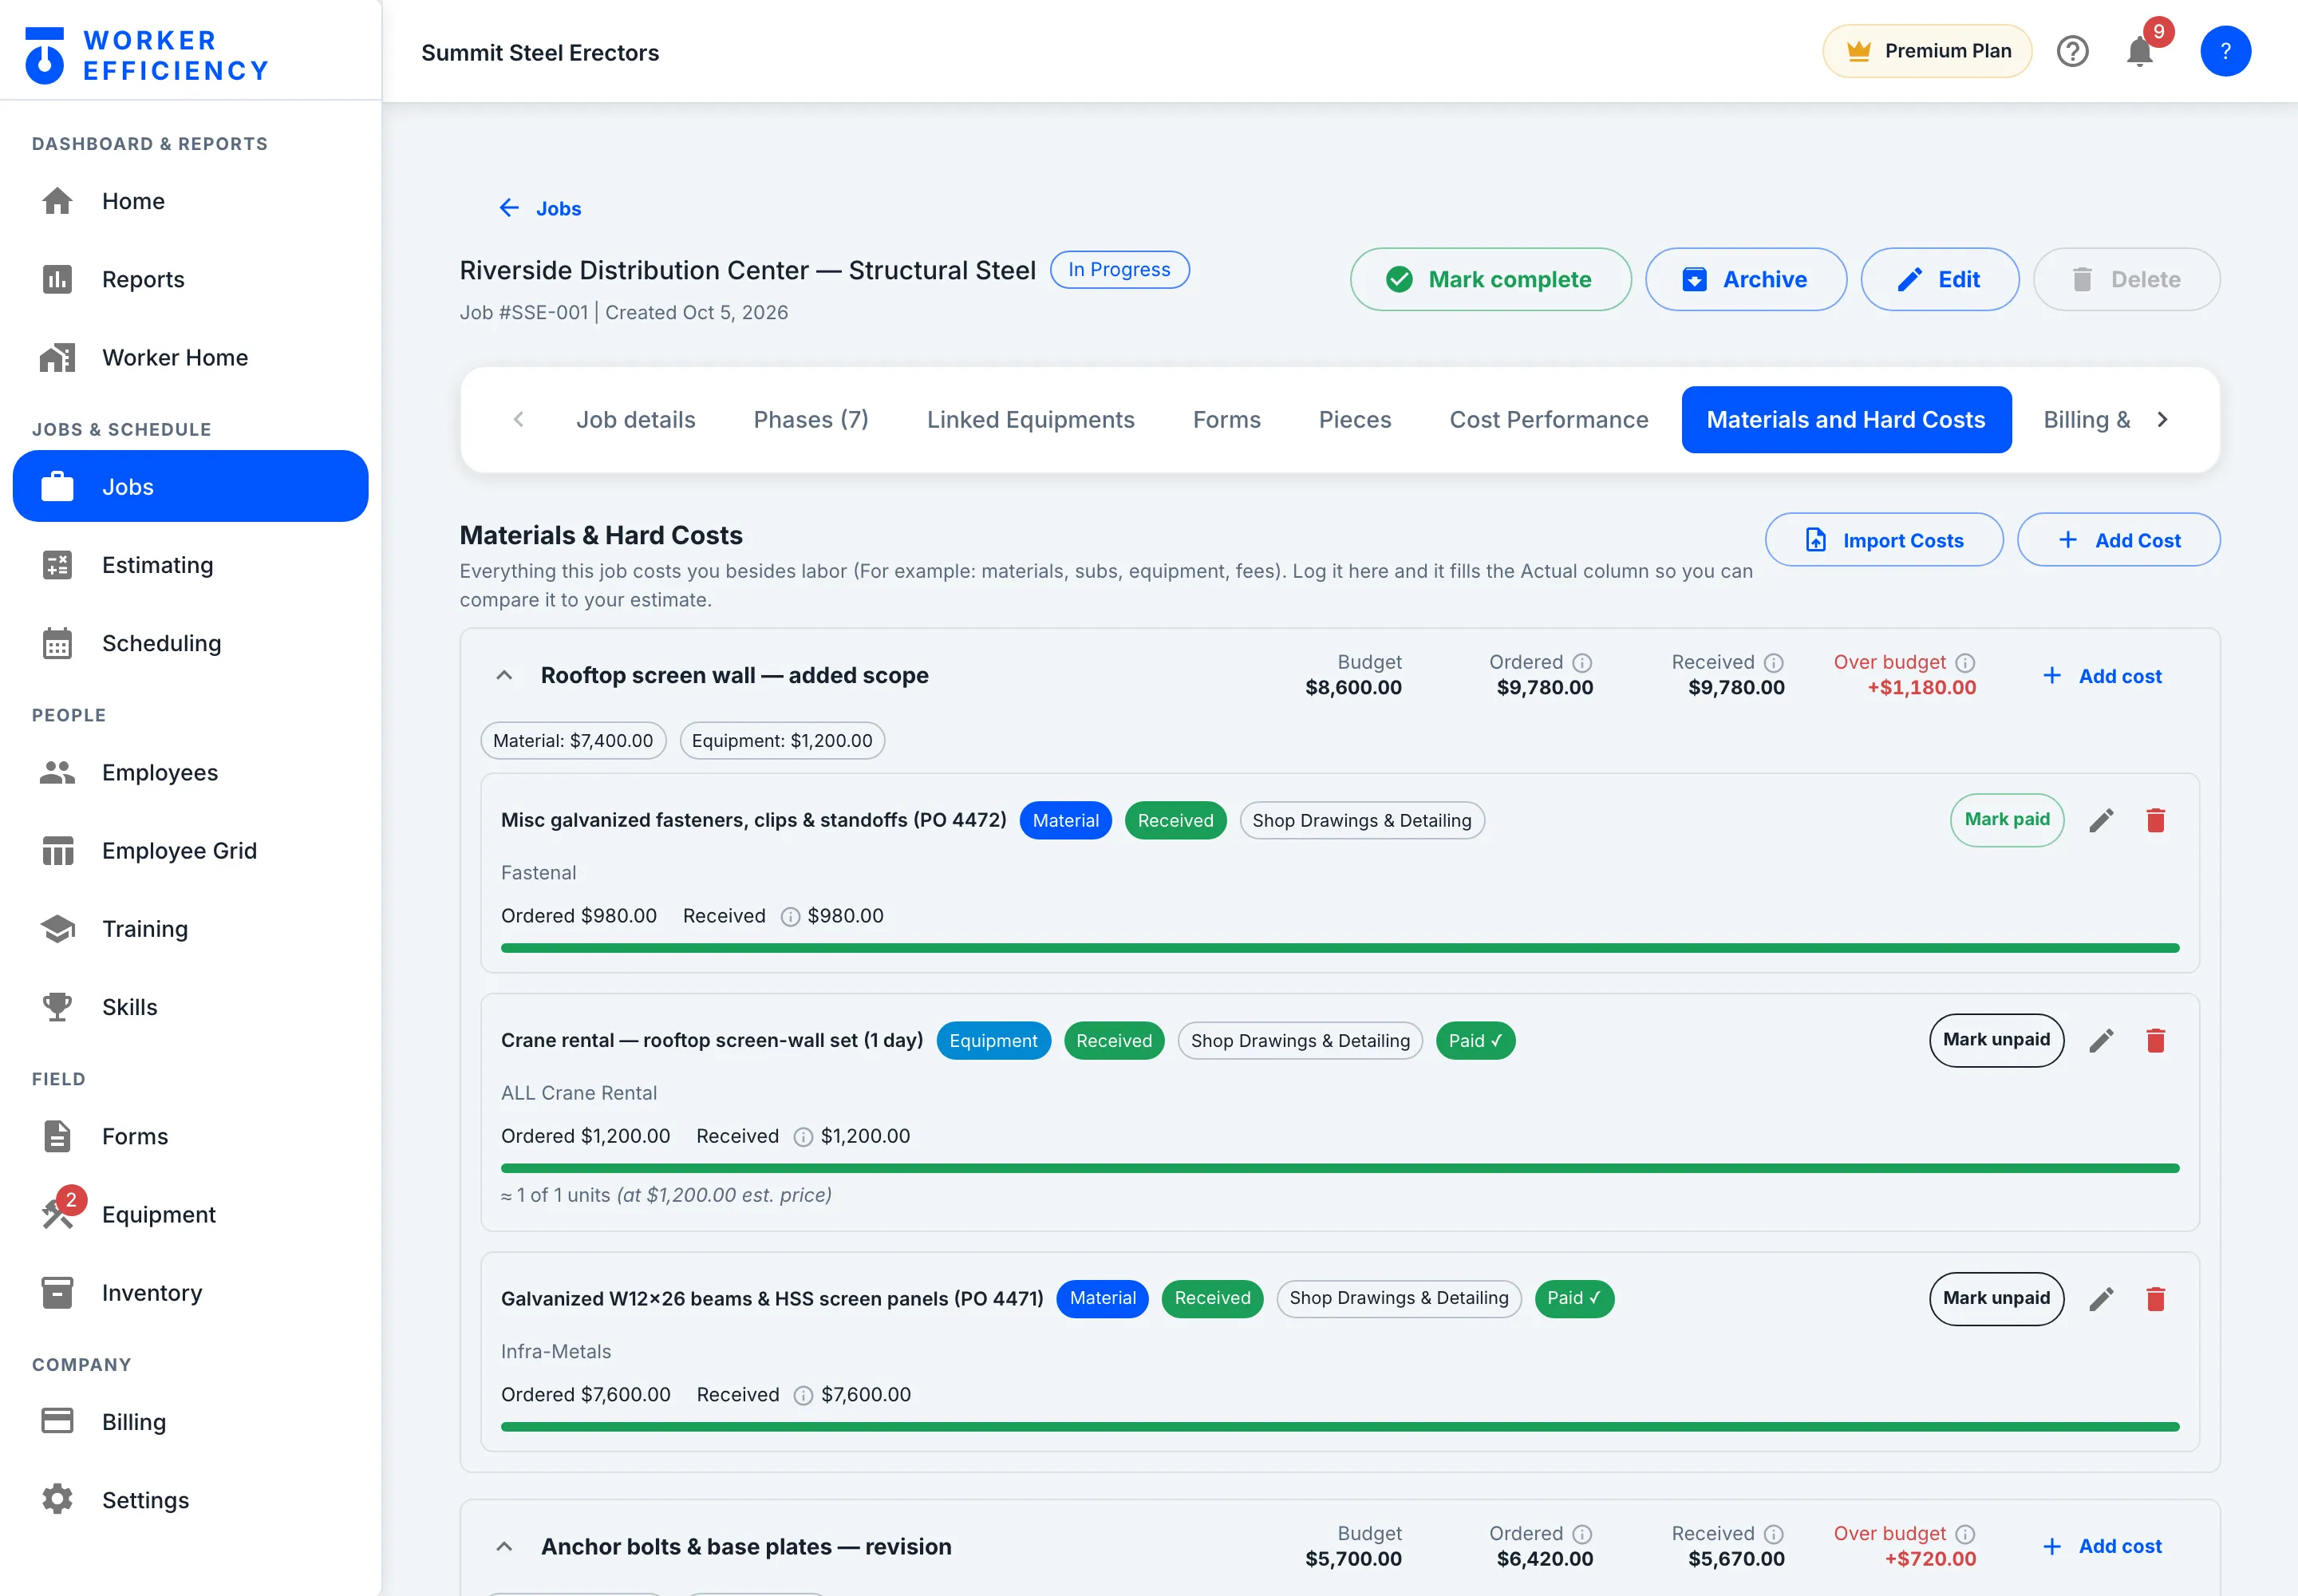Click the Crane rental received progress bar
This screenshot has width=2298, height=1596.
click(x=1339, y=1168)
